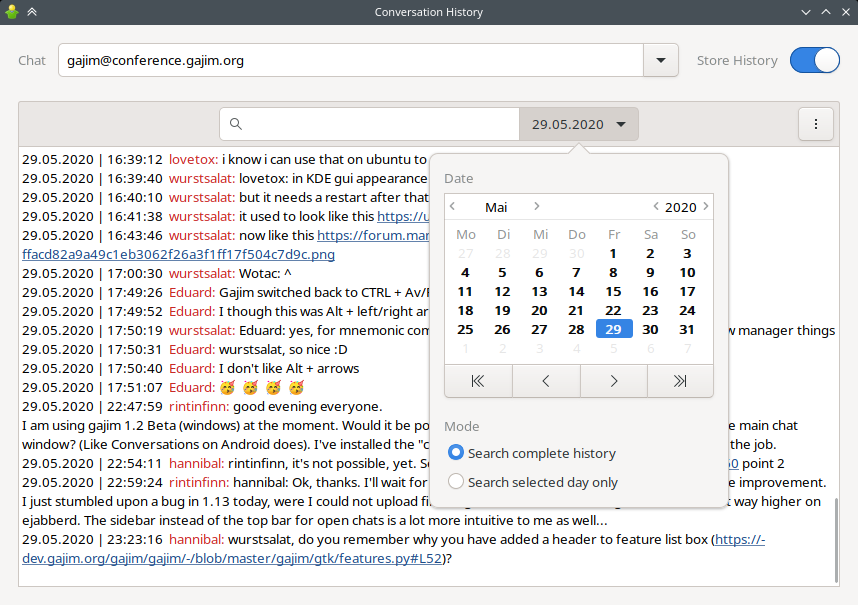This screenshot has width=858, height=605.
Task: Click the emoji message from Eduard at 17:51:07
Action: point(262,387)
